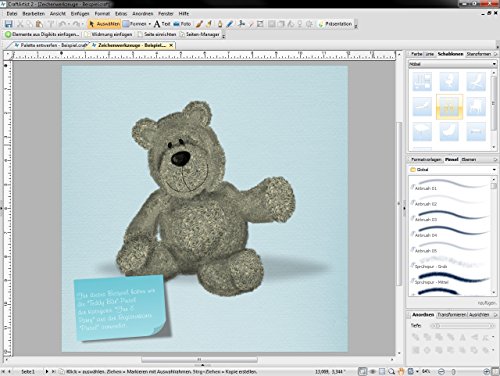This screenshot has height=376, width=500.
Task: Click Widmung einfügen button
Action: [x=109, y=34]
